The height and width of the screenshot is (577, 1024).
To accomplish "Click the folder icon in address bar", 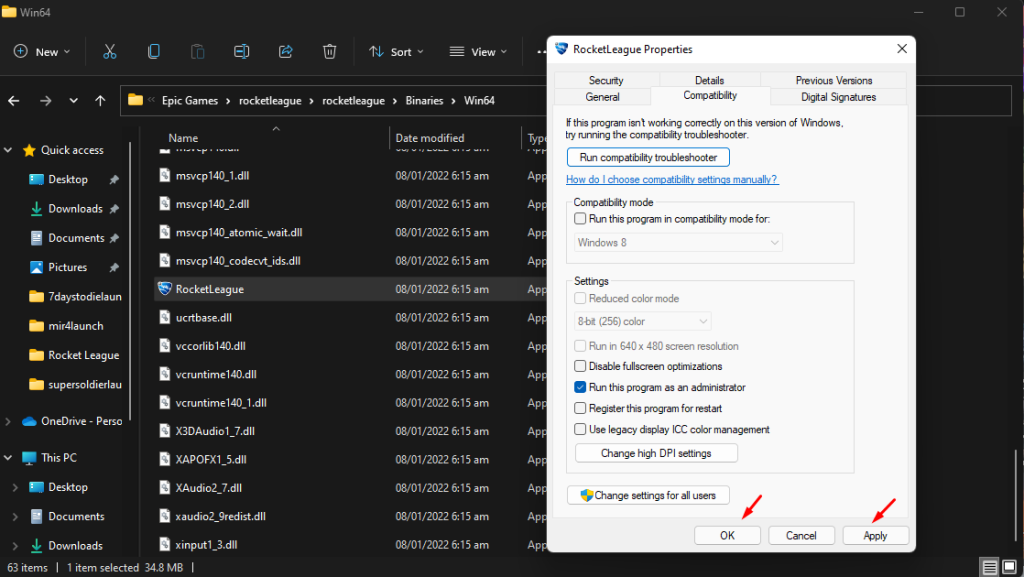I will [x=135, y=100].
